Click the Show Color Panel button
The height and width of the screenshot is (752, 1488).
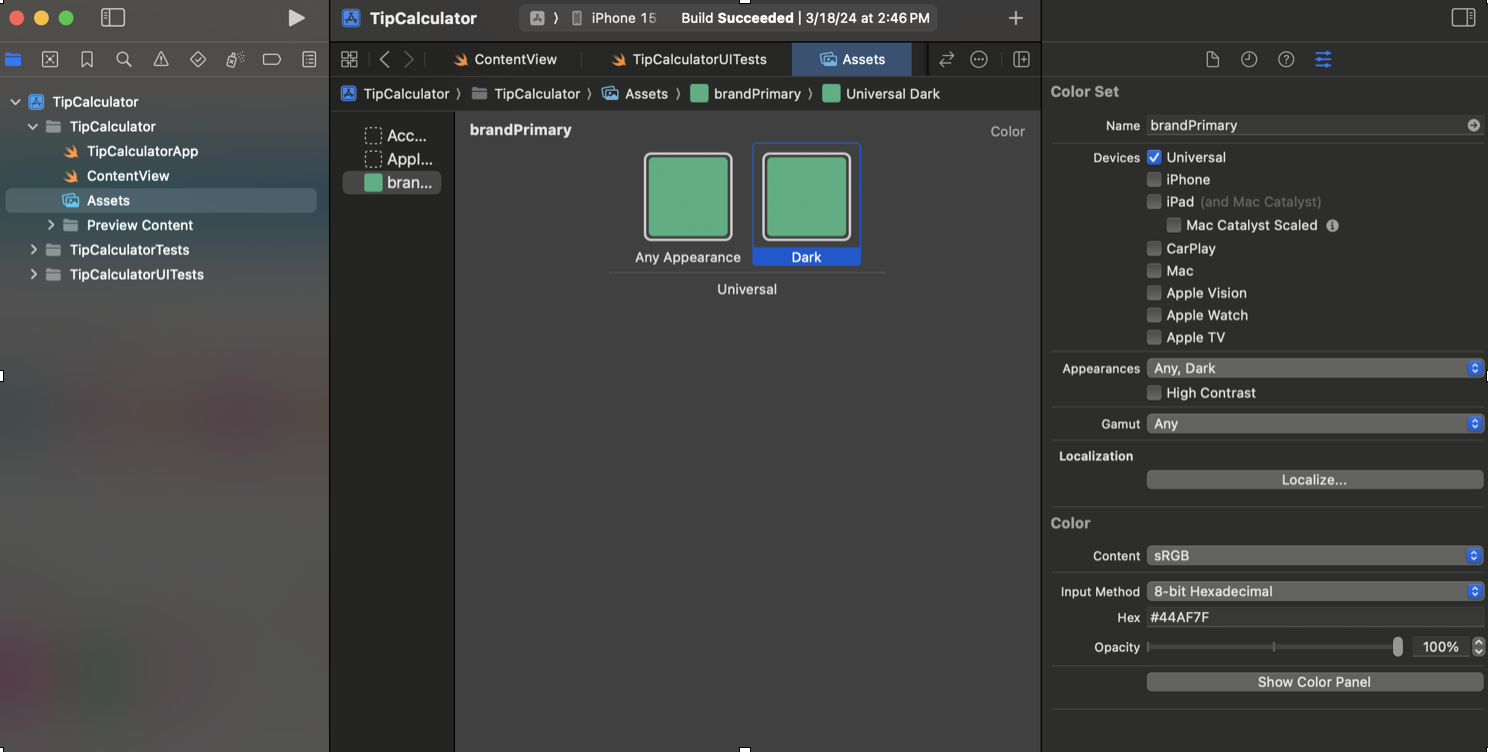[x=1315, y=682]
